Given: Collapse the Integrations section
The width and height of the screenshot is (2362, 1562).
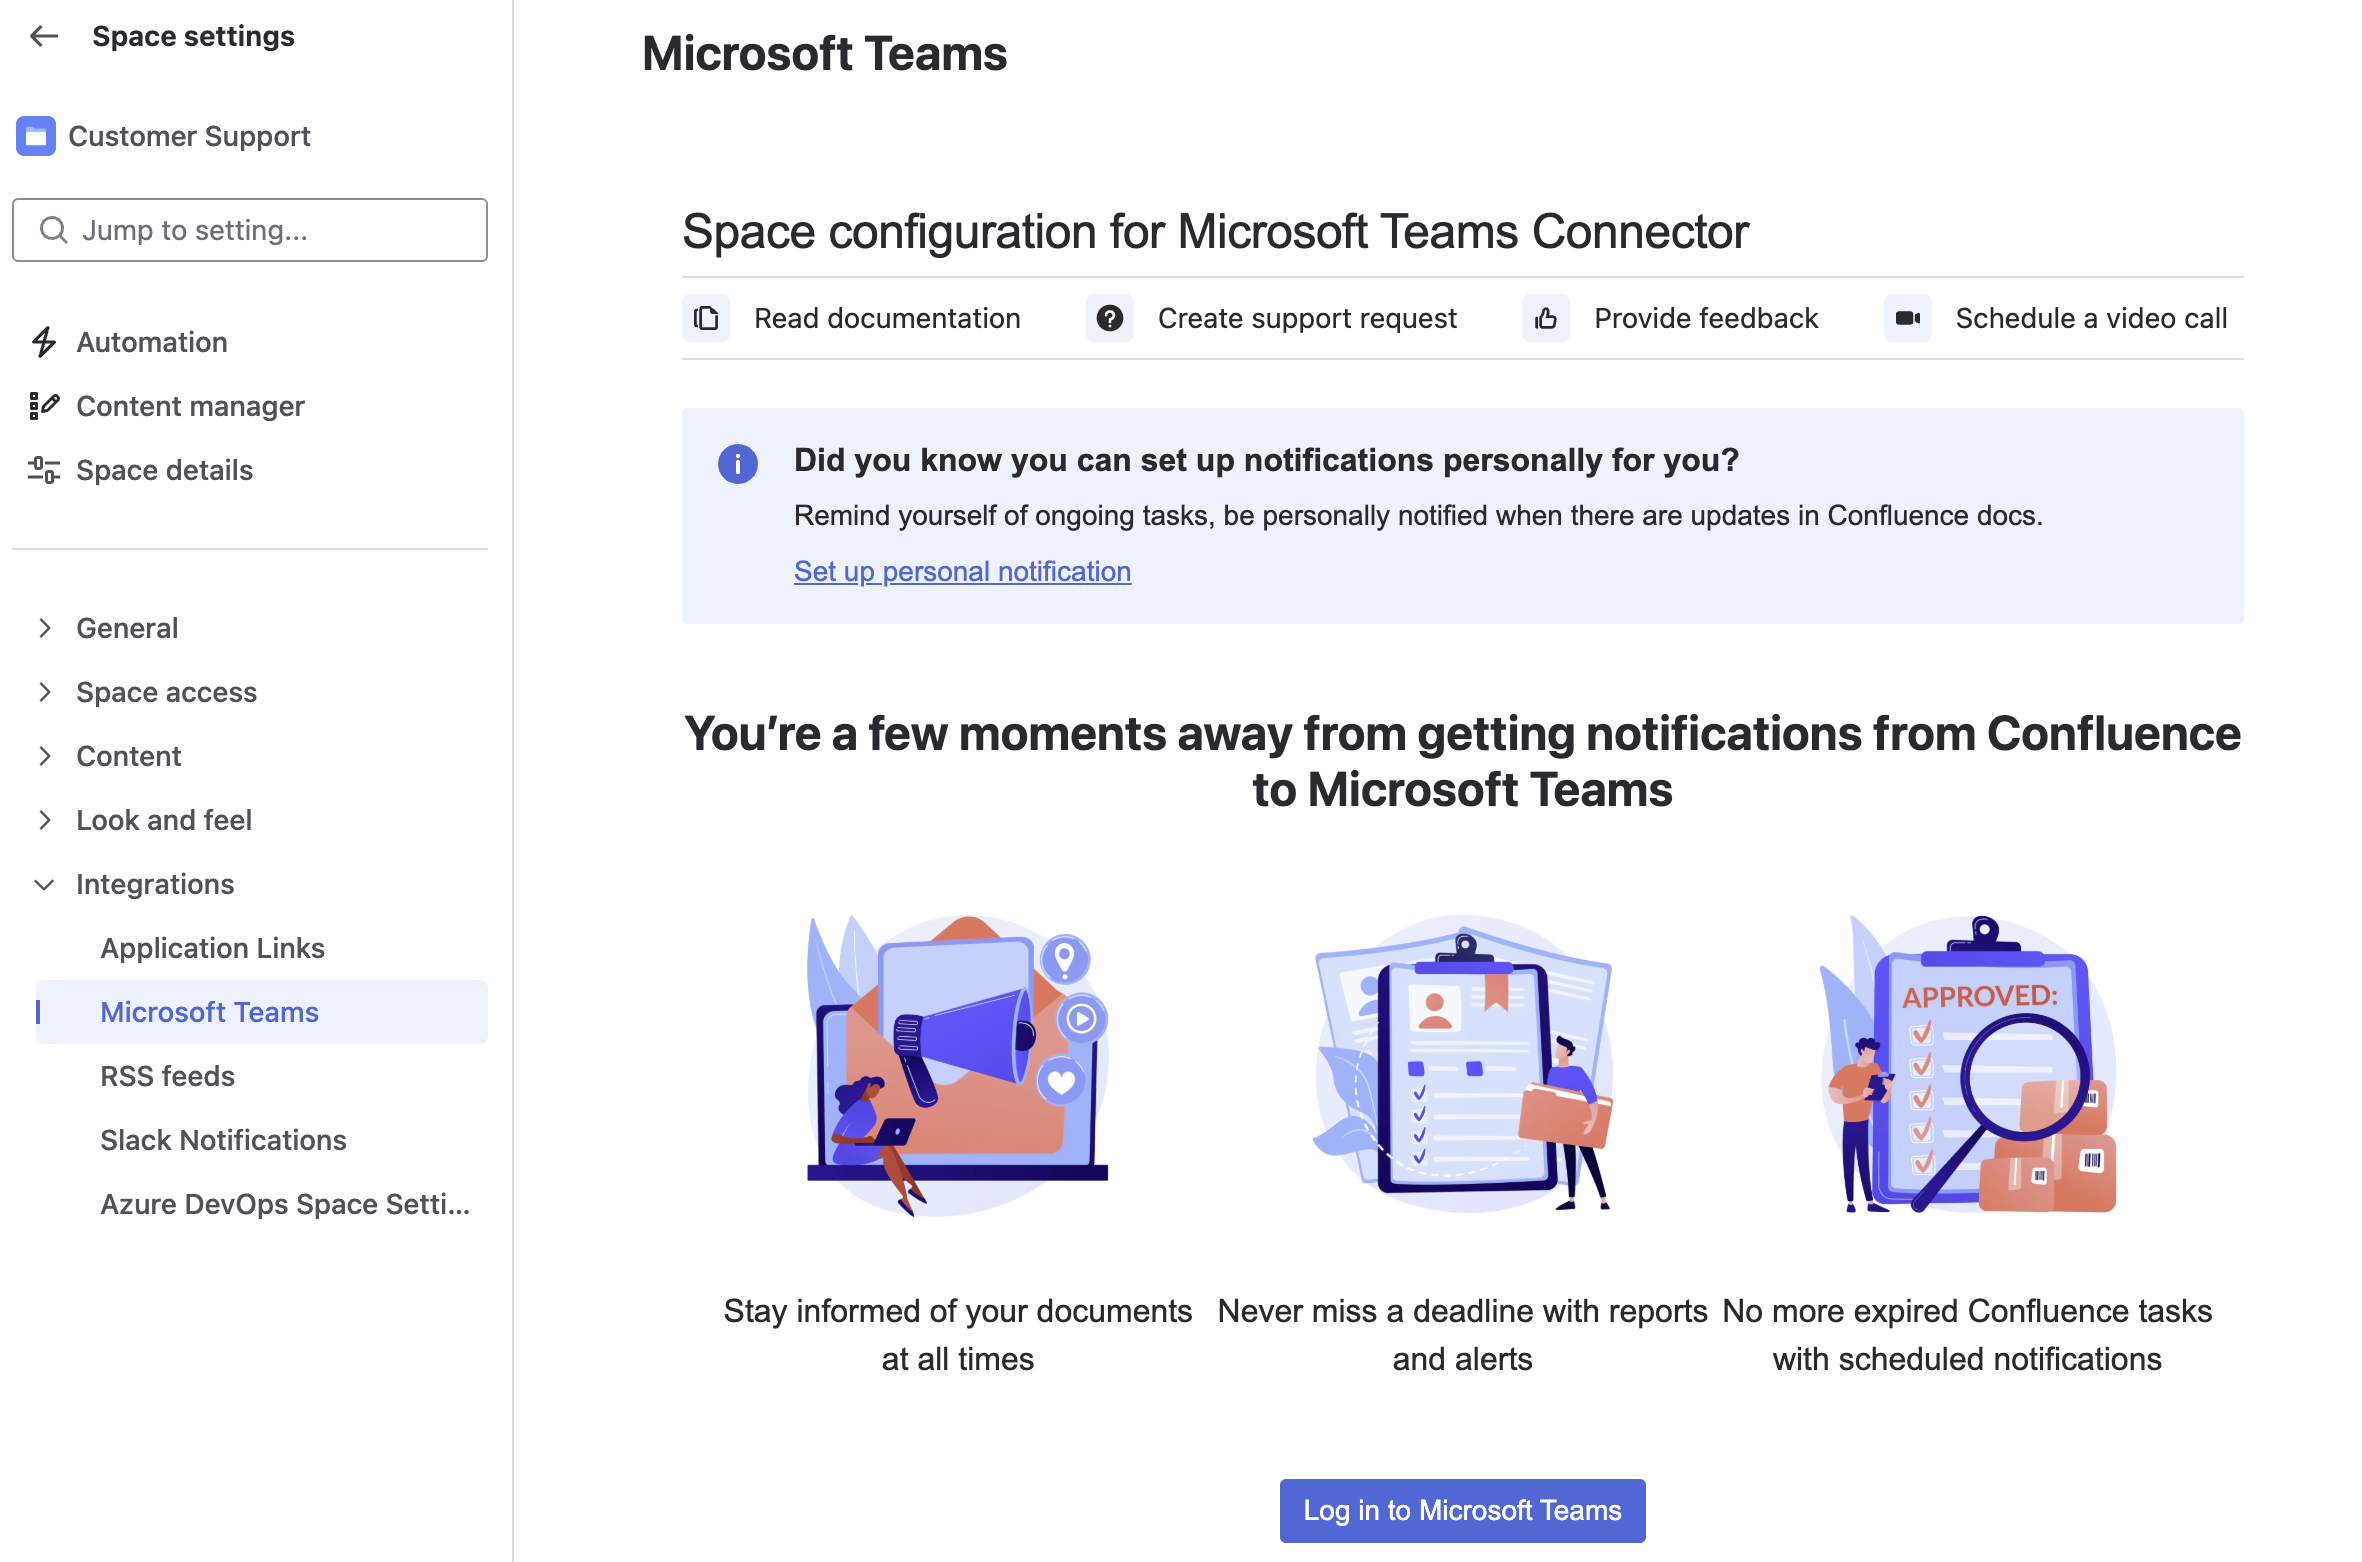Looking at the screenshot, I should pyautogui.click(x=44, y=884).
